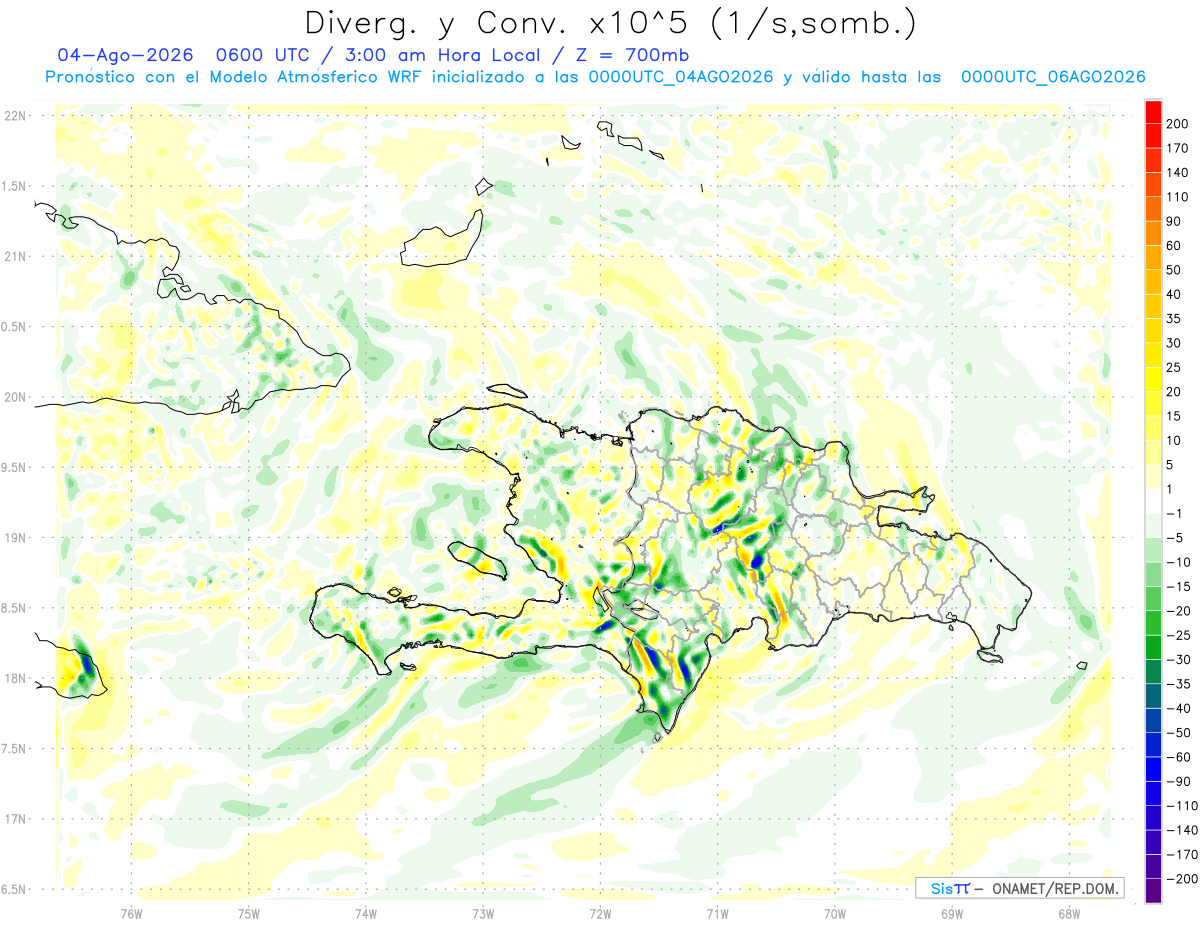Click the positive '170' colorbar label

point(1178,148)
